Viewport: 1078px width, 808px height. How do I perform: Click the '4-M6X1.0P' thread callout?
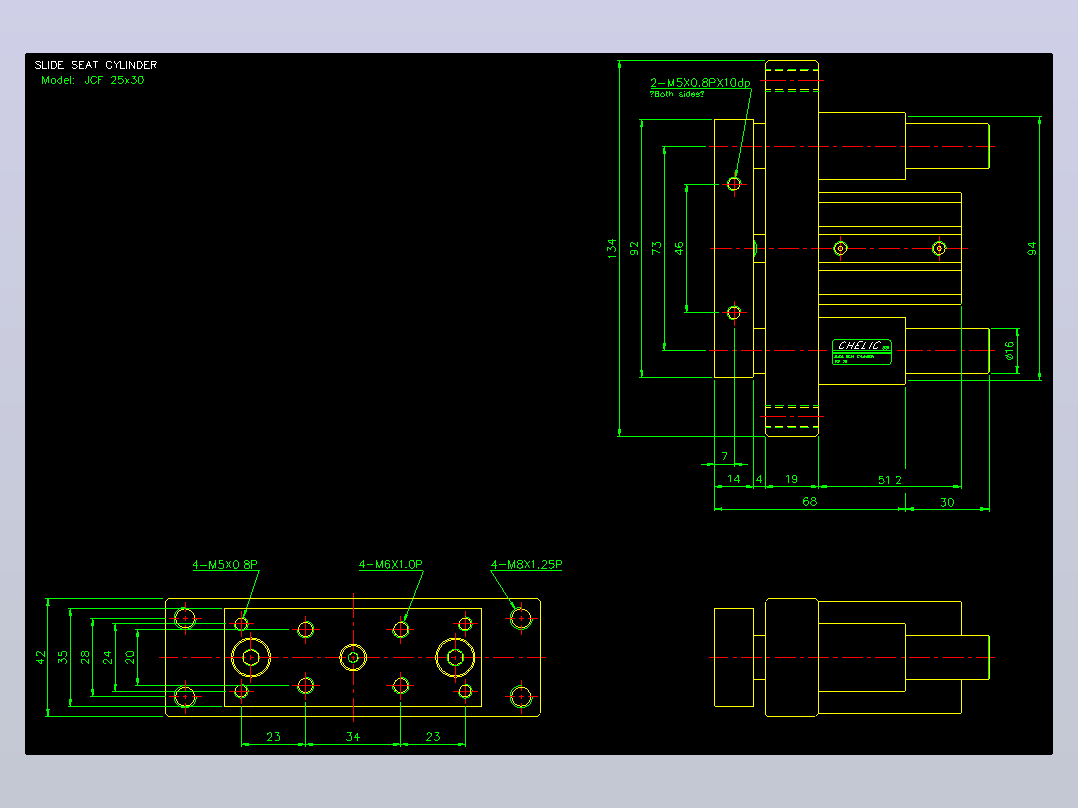pos(390,565)
